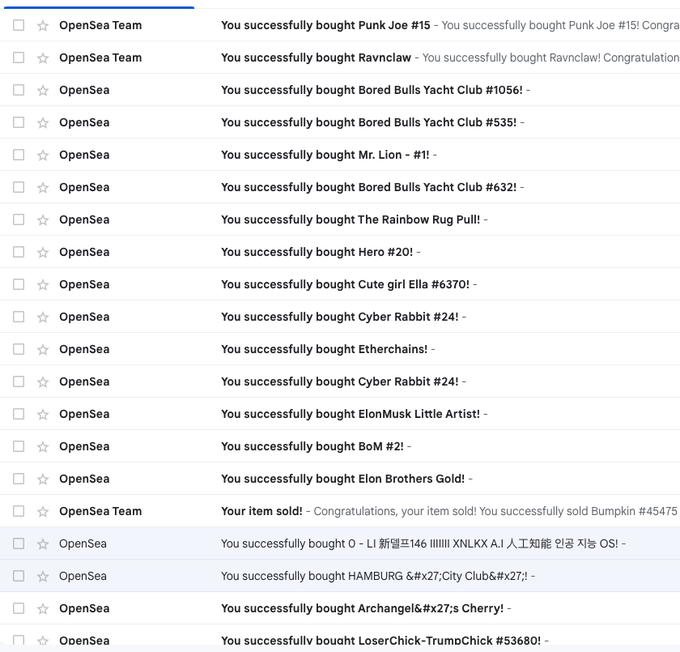Viewport: 680px width, 652px height.
Task: Star the Punk Joe #15 email
Action: click(x=42, y=26)
